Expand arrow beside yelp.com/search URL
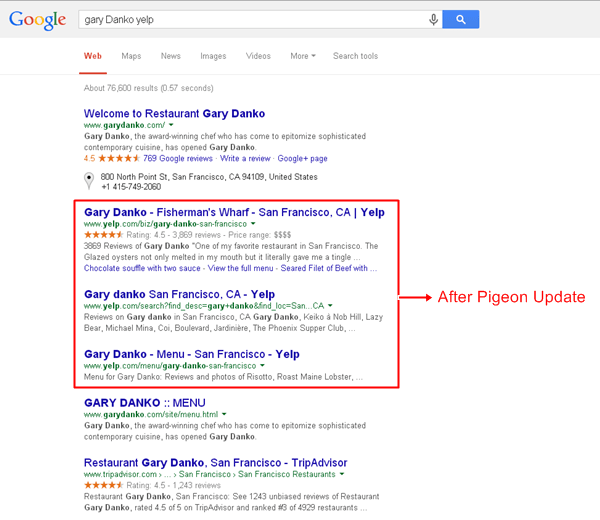600x520 pixels. 330,305
